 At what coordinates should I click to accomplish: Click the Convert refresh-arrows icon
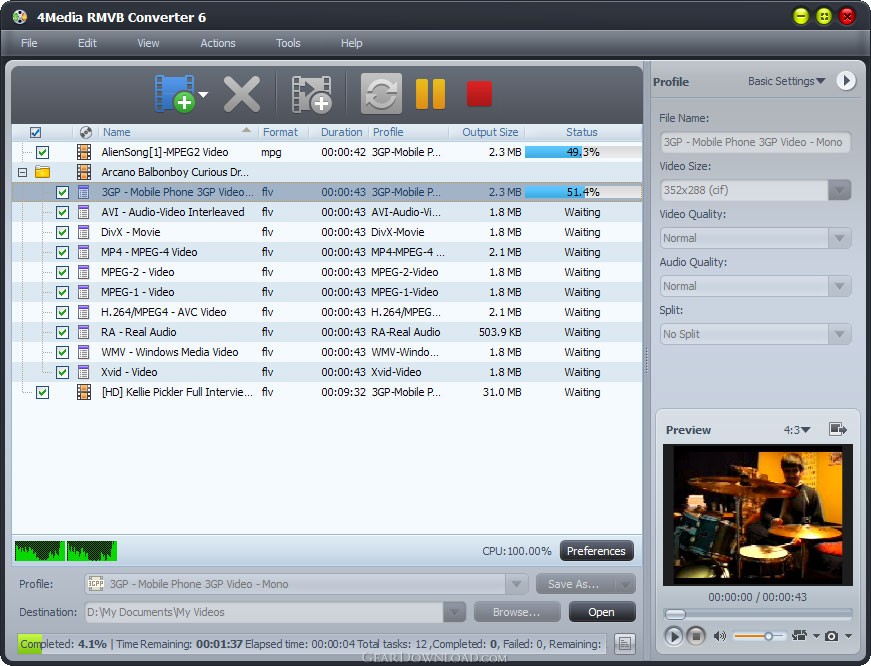(x=381, y=93)
